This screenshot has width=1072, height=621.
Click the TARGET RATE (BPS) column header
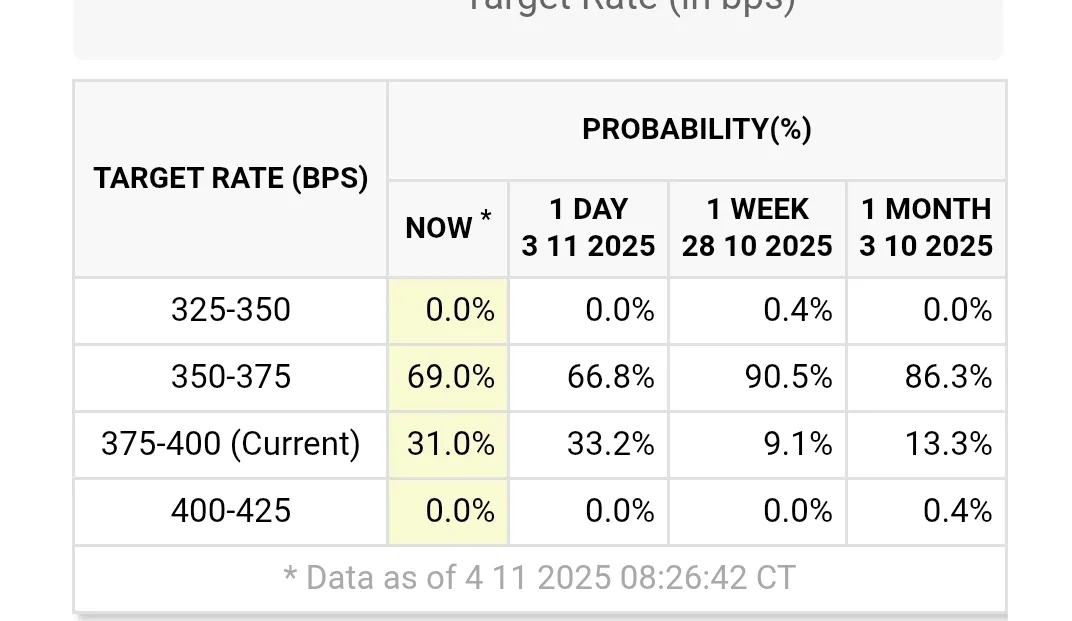click(x=231, y=179)
